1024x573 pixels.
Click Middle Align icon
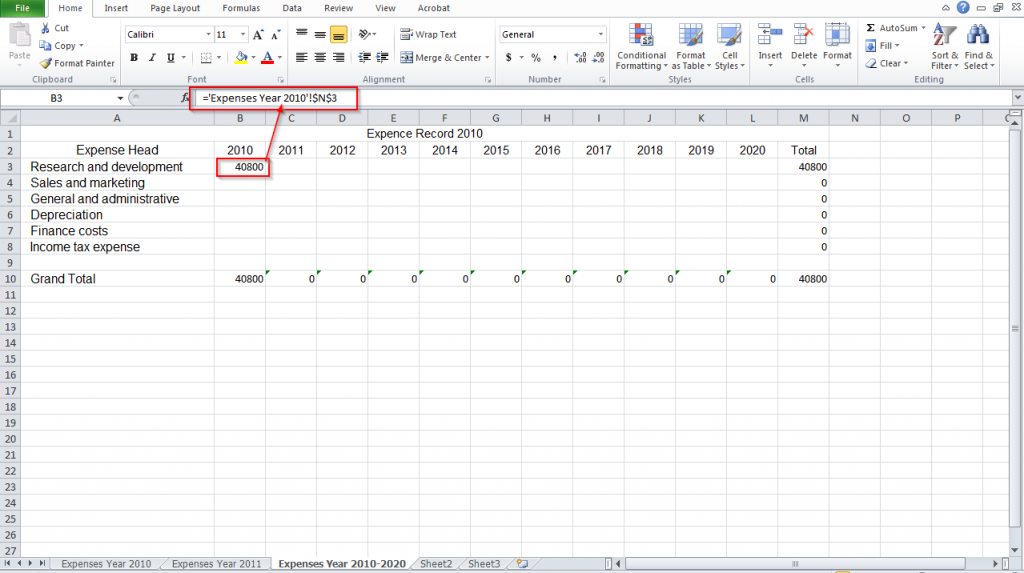click(x=320, y=34)
